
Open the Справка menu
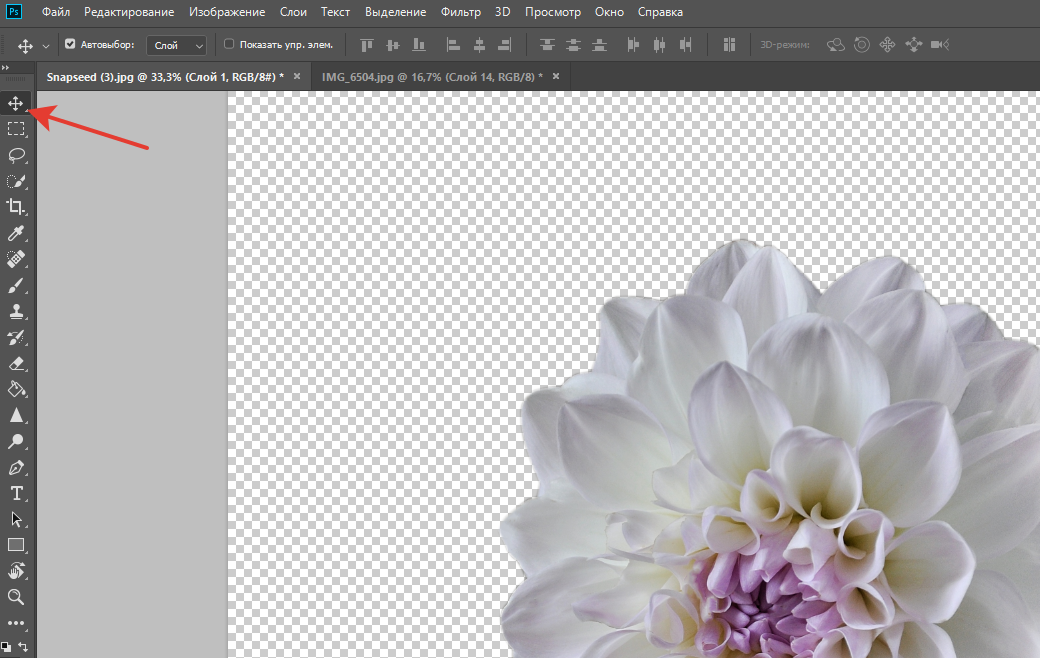coord(660,12)
